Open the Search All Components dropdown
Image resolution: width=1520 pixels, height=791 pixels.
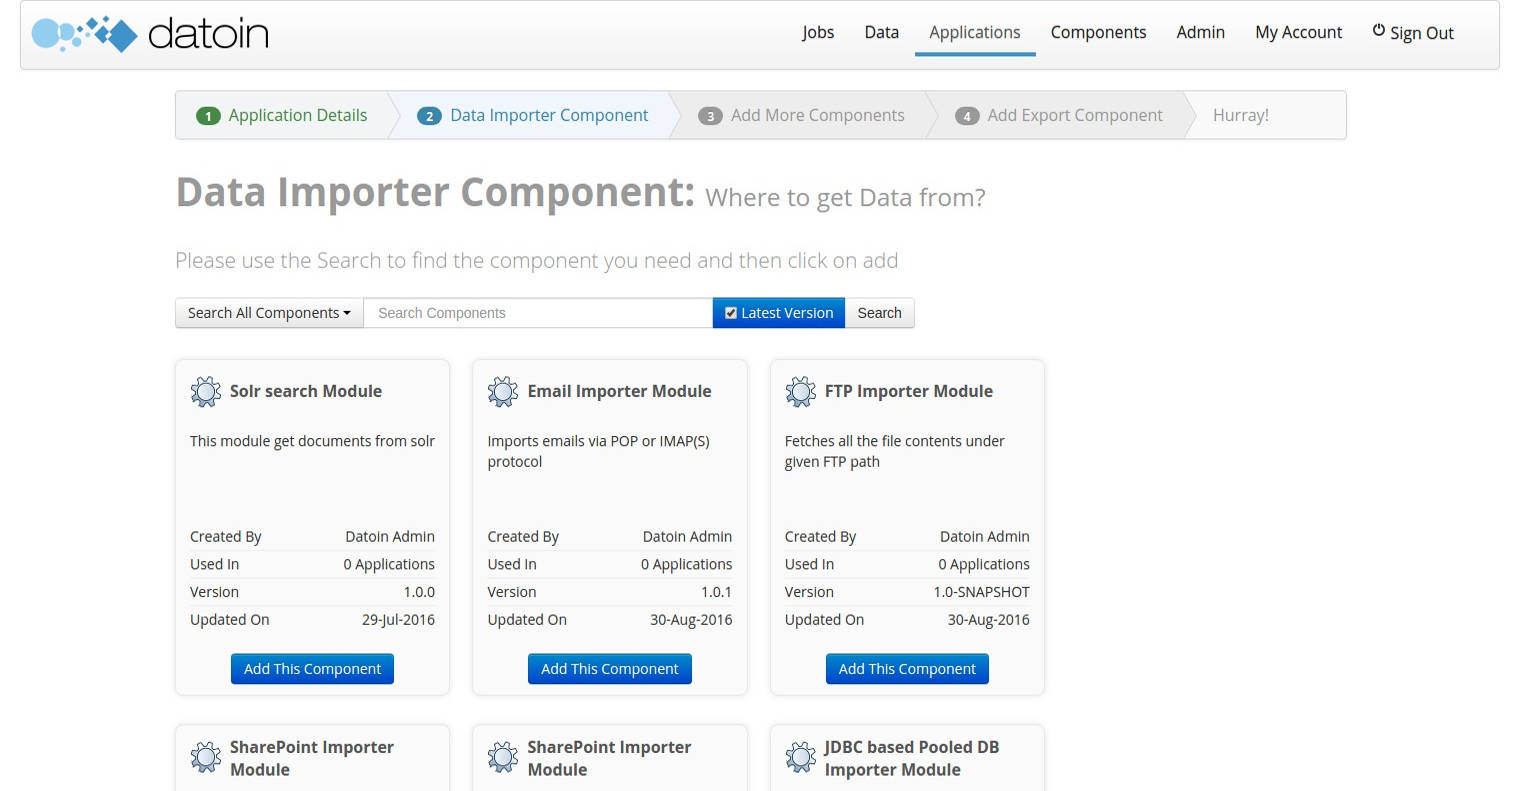(269, 313)
